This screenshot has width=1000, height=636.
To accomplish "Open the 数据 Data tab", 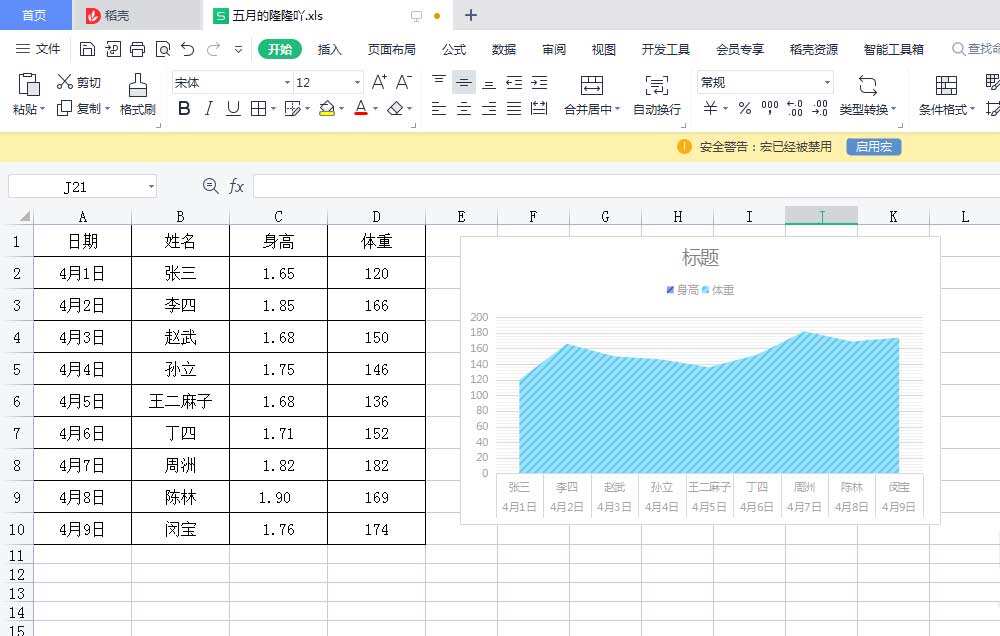I will point(503,49).
